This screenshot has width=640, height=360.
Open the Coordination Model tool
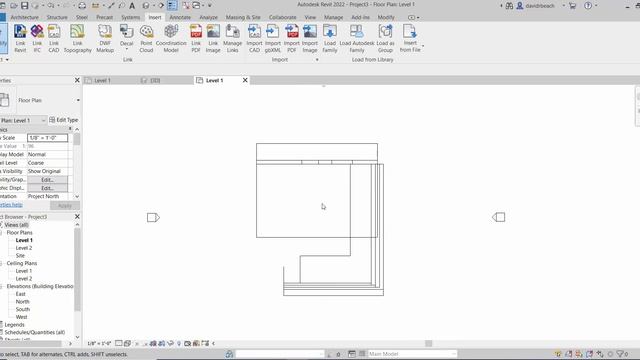[171, 38]
